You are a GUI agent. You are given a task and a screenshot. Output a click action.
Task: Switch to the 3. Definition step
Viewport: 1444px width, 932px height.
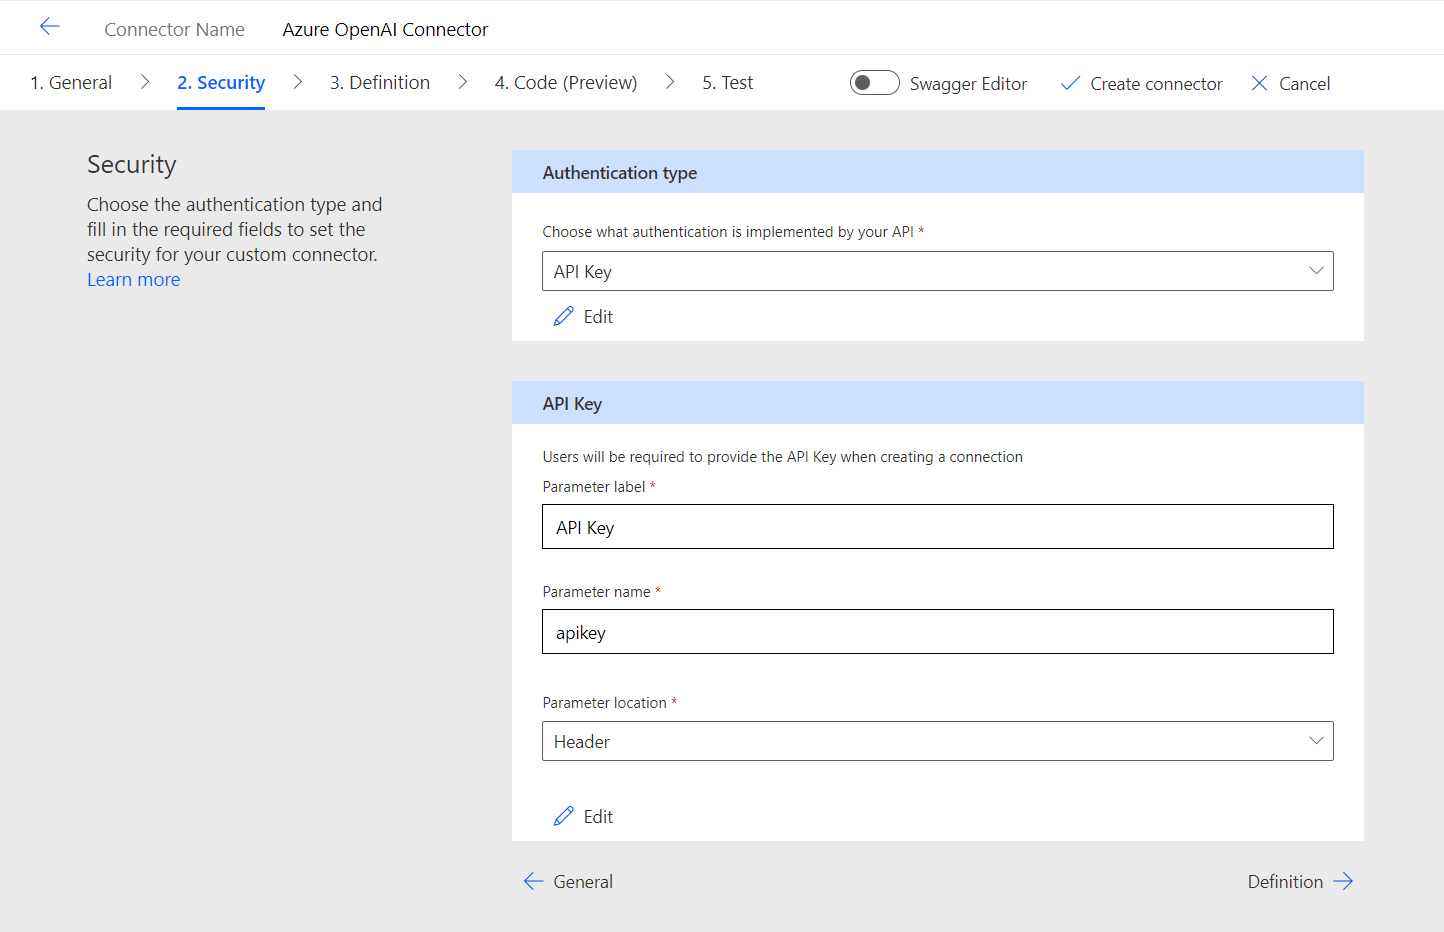[x=380, y=83]
